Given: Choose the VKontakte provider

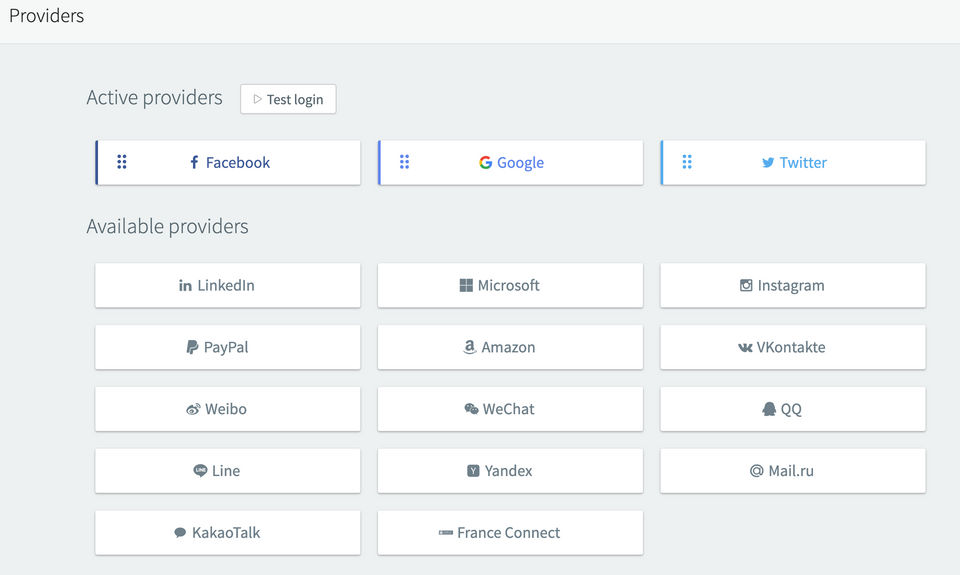Looking at the screenshot, I should pos(792,348).
